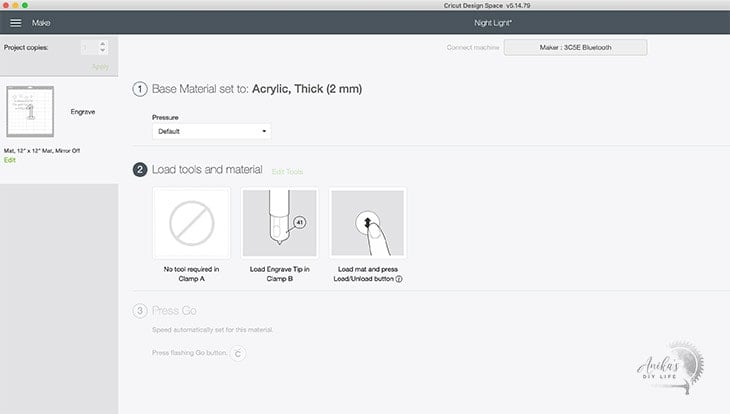Click the Load Engrave Tip in Clamp B caption
The image size is (730, 414).
point(280,274)
